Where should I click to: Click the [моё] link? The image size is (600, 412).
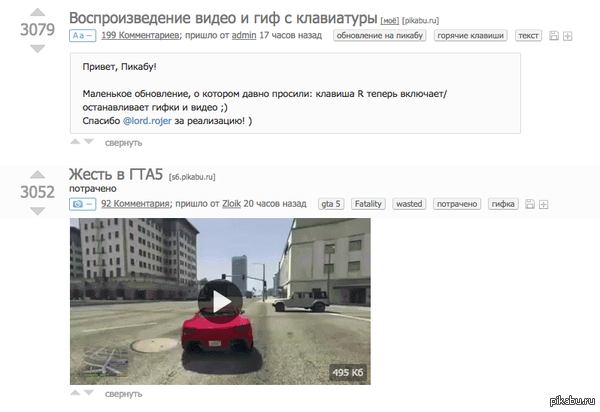pos(390,21)
